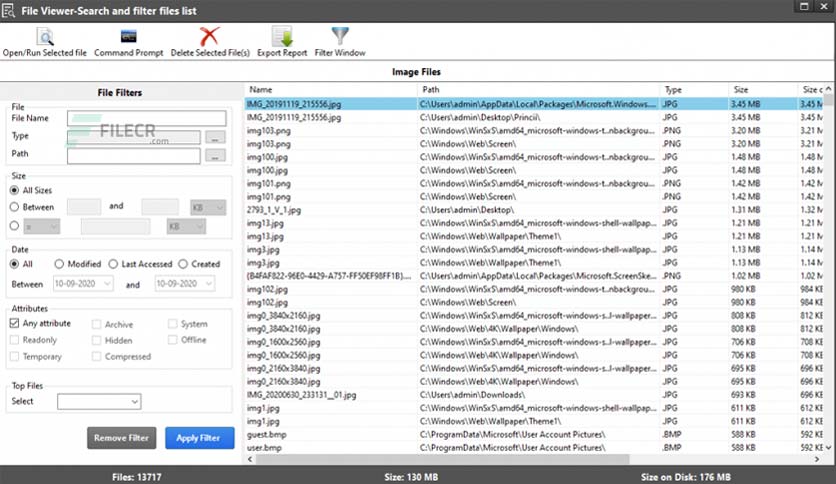Sort by the Name column header
The height and width of the screenshot is (484, 836).
click(331, 90)
